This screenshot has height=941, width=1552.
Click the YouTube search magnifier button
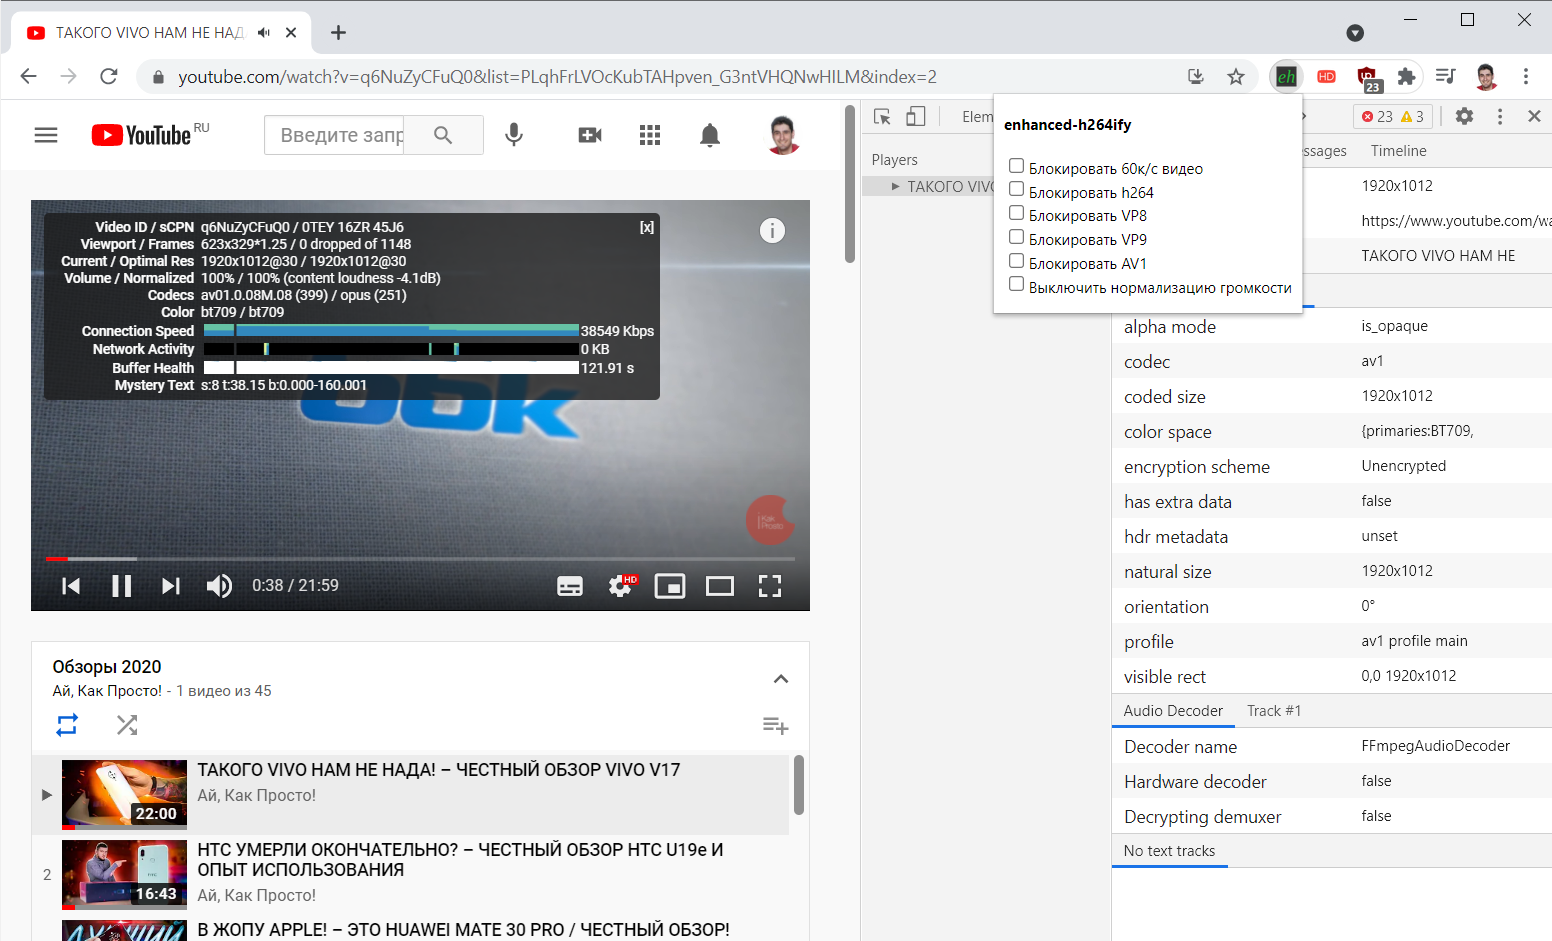tap(443, 135)
